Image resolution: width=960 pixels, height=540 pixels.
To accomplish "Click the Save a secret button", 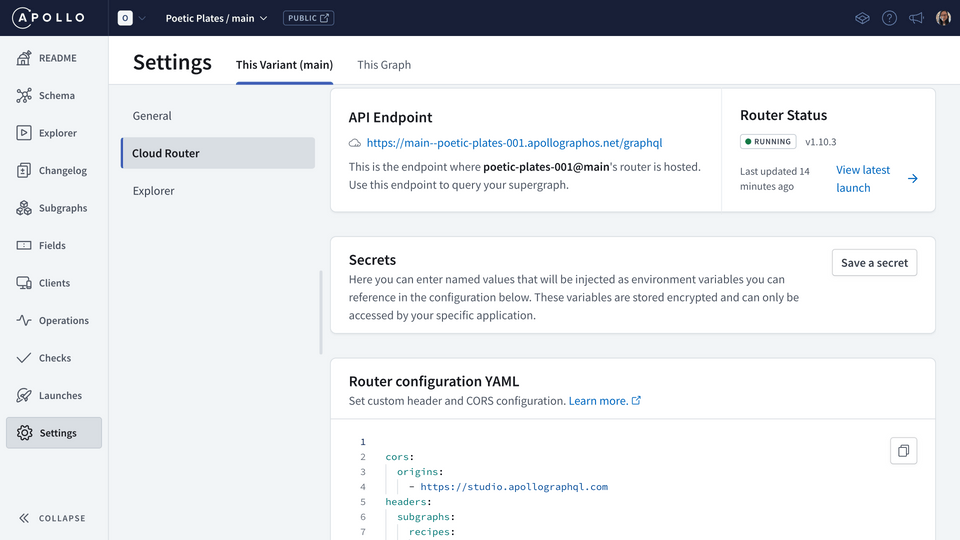I will 874,263.
